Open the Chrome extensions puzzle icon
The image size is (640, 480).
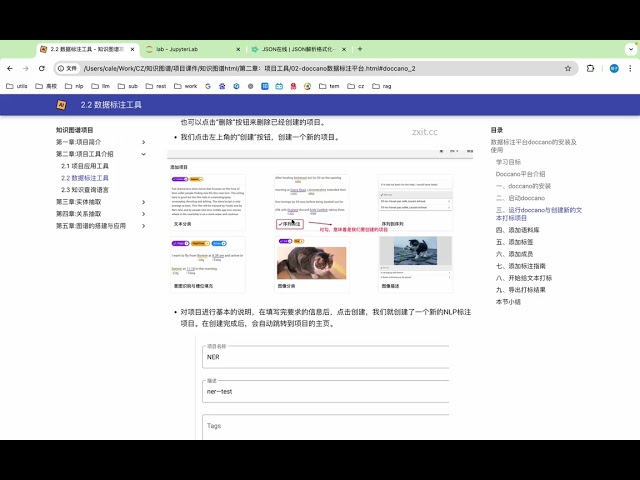pos(590,69)
